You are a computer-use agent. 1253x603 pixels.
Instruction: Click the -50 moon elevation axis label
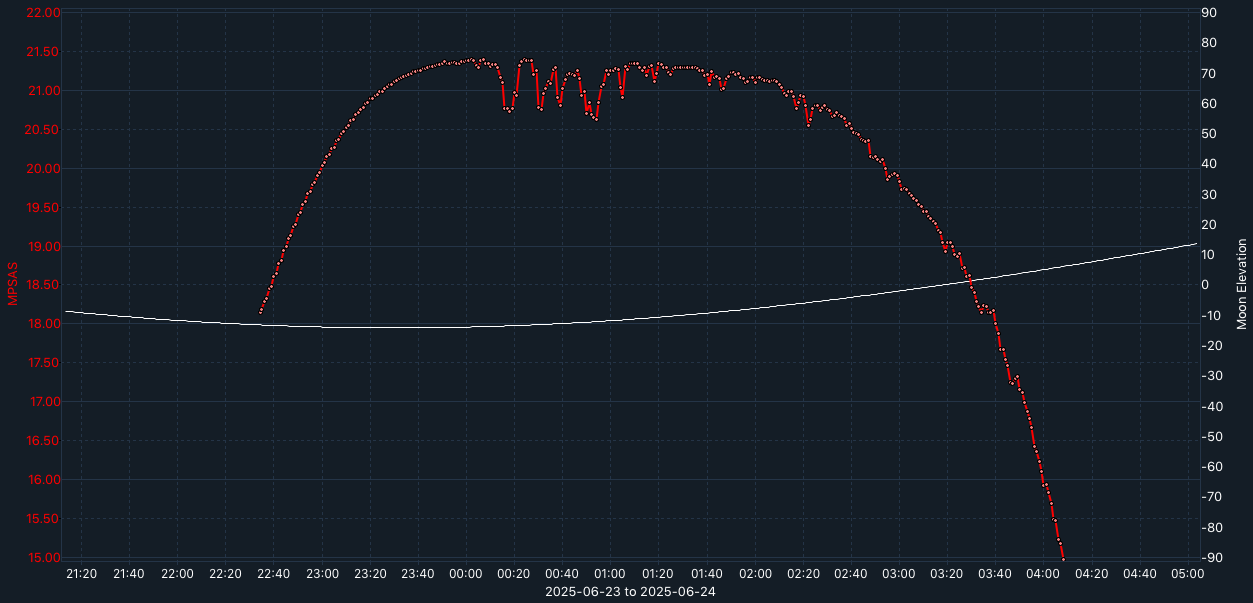click(x=1210, y=437)
